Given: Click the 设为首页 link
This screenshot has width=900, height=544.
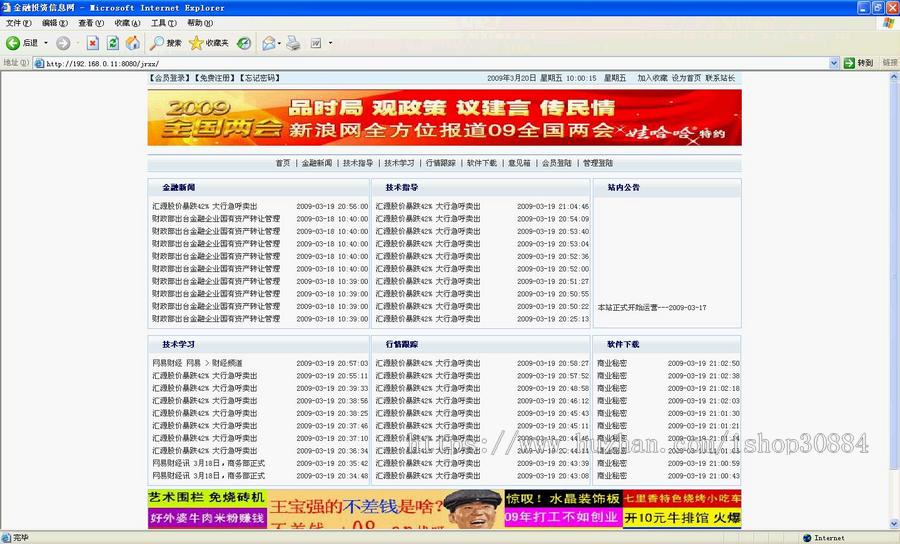Looking at the screenshot, I should click(686, 78).
